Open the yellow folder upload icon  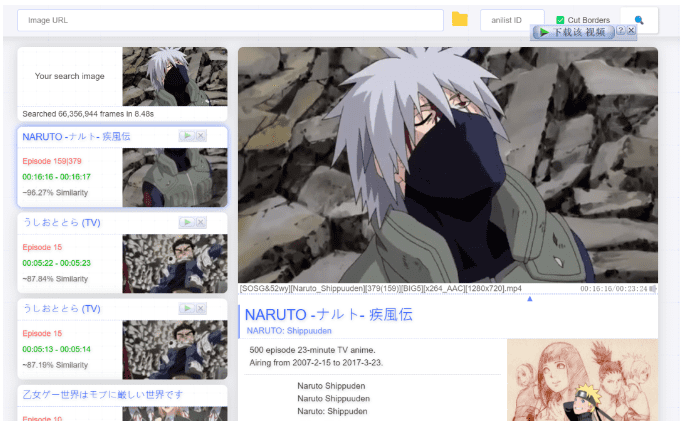pyautogui.click(x=459, y=20)
